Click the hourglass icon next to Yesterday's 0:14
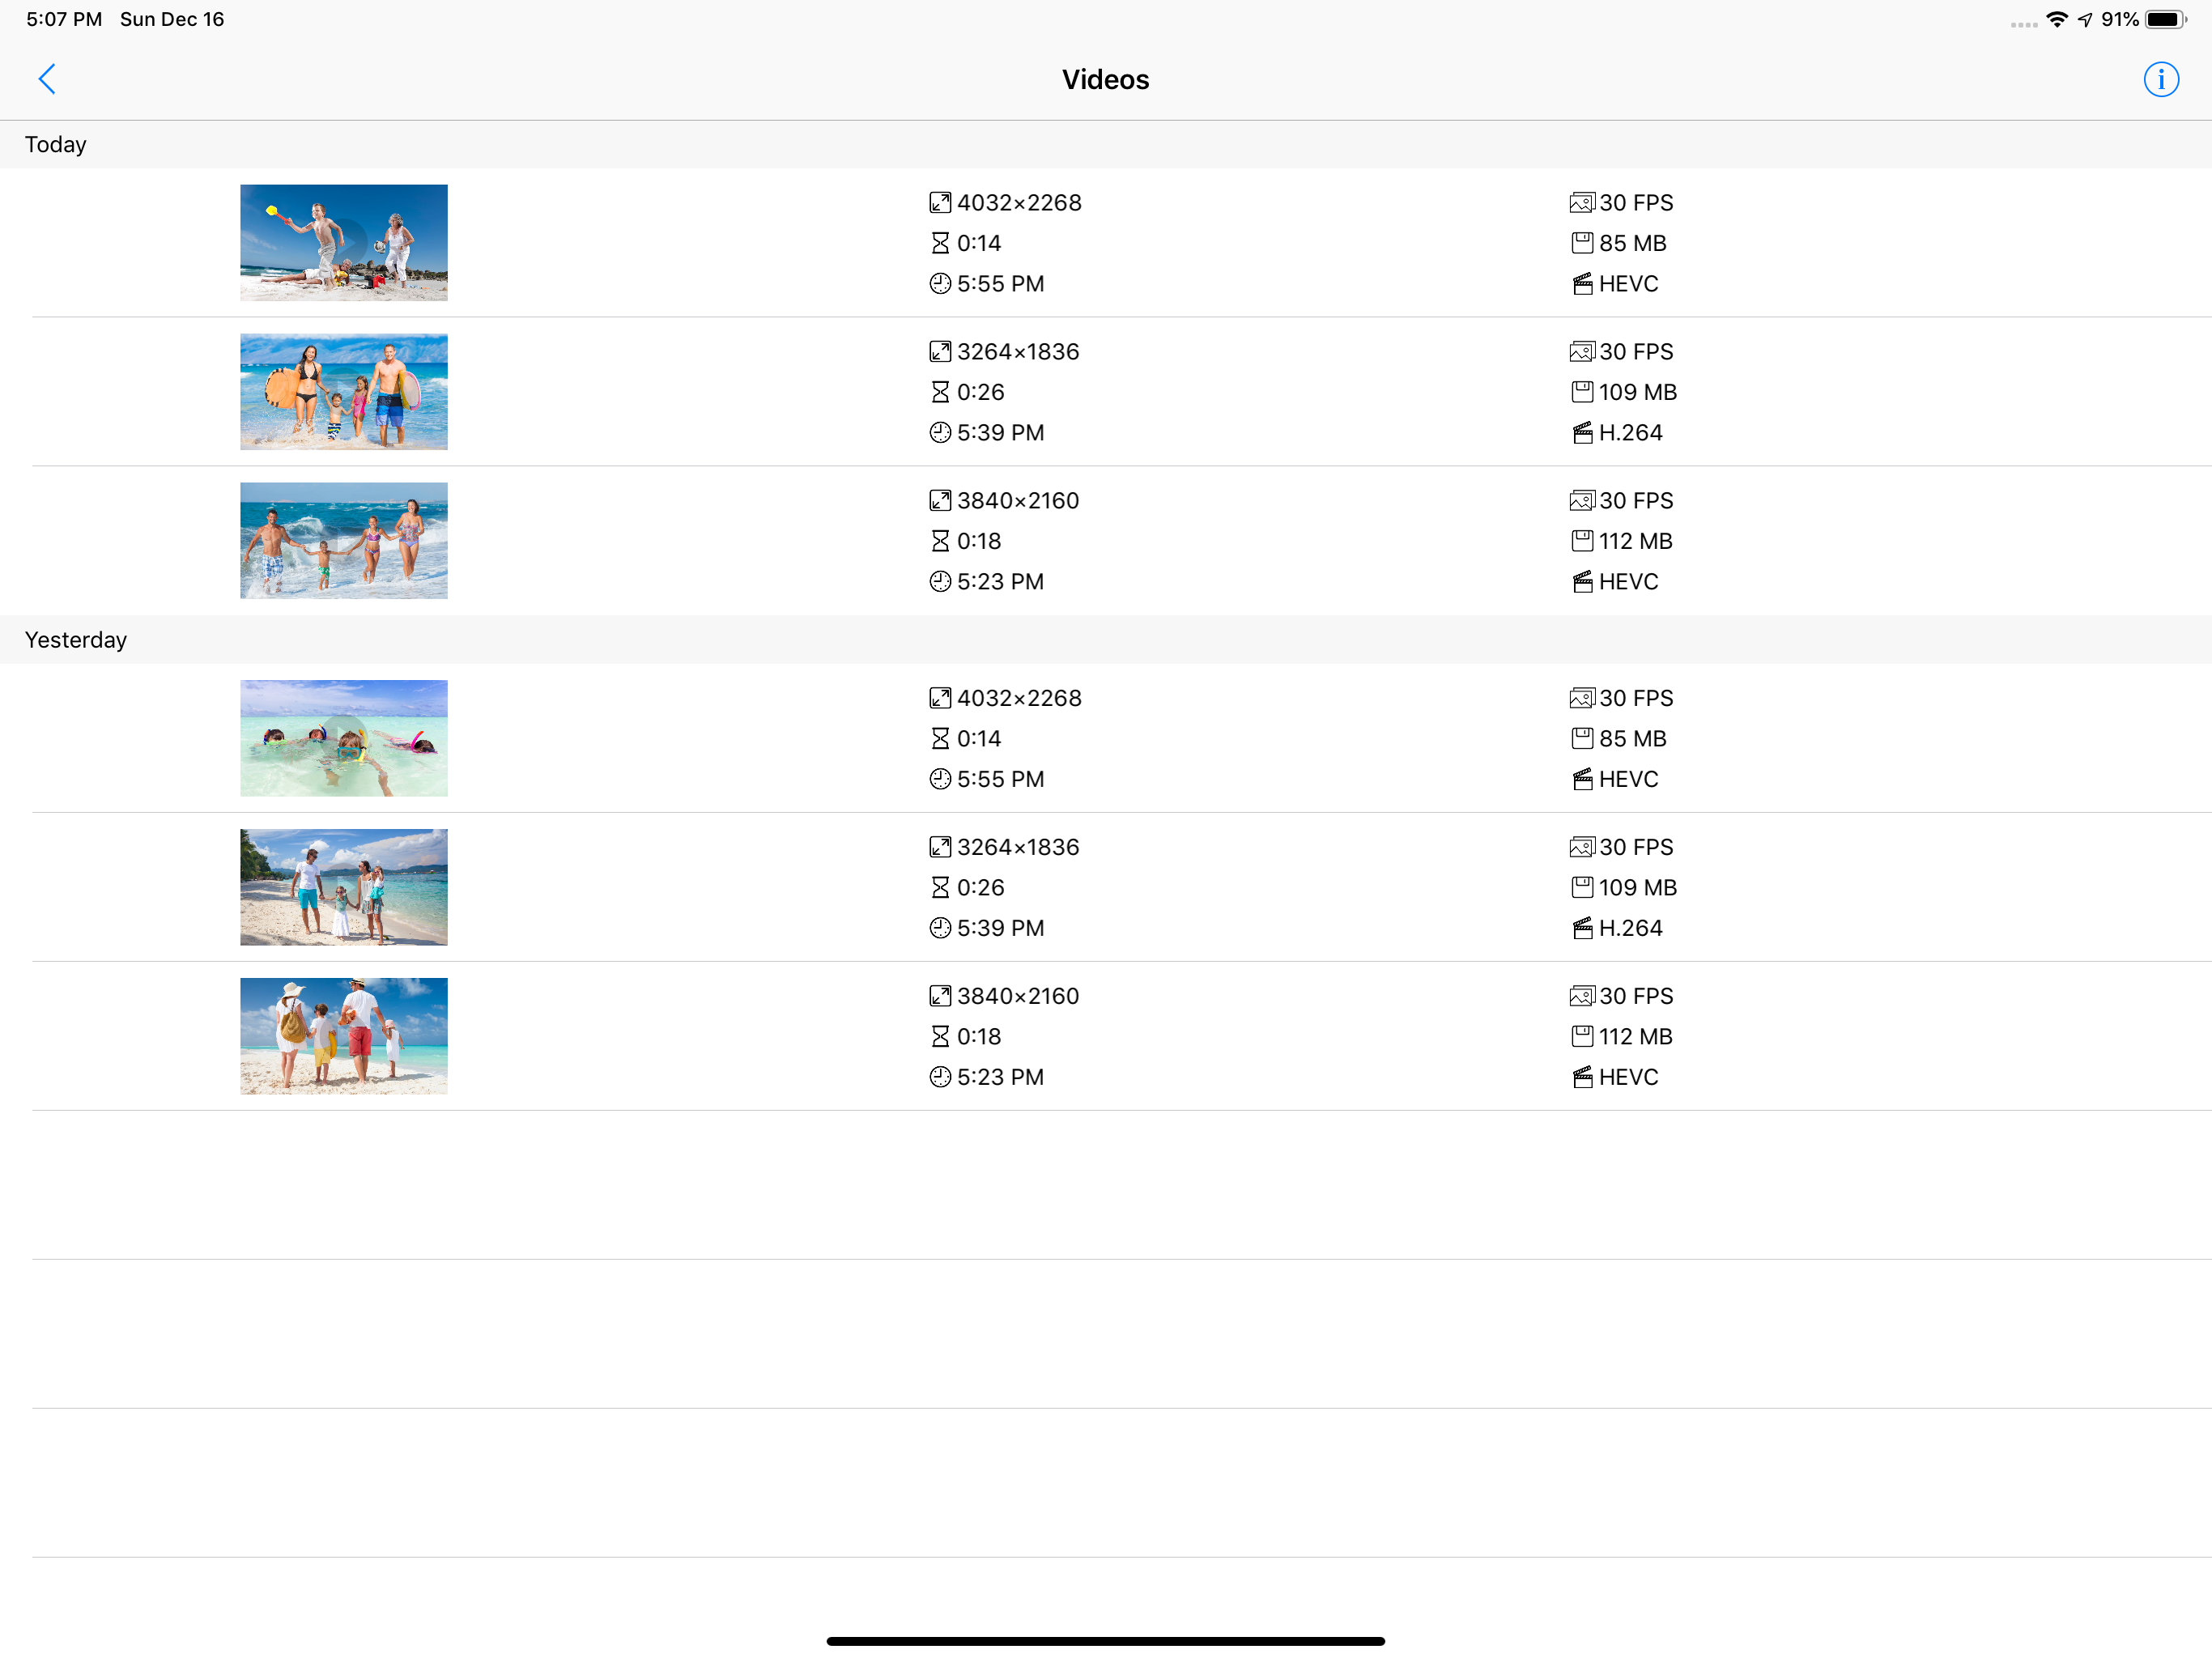Viewport: 2212px width, 1658px height. 939,738
